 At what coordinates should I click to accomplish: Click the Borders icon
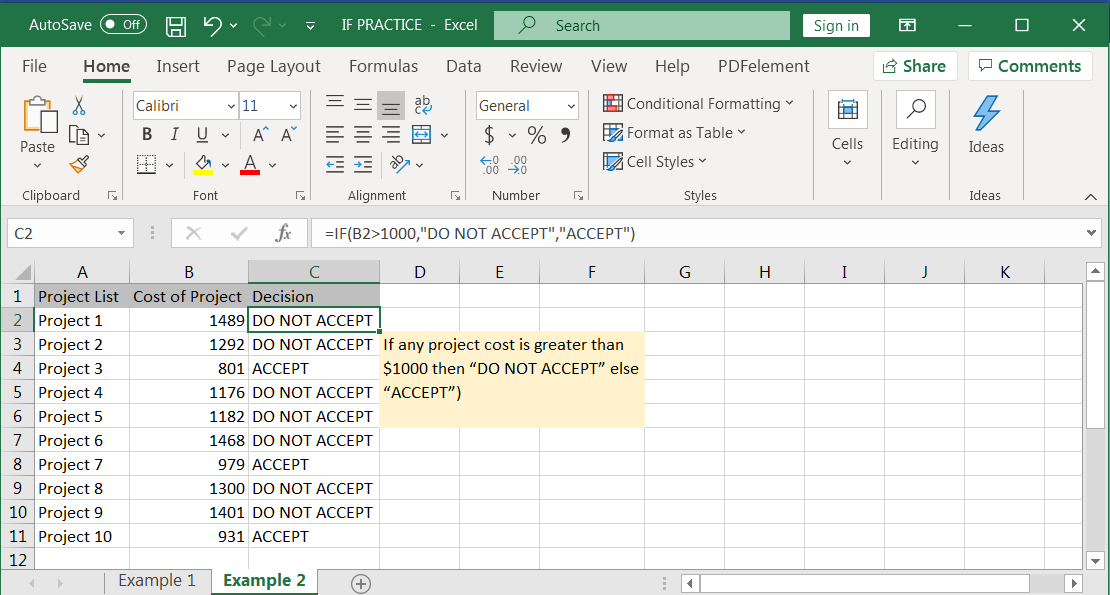coord(146,165)
